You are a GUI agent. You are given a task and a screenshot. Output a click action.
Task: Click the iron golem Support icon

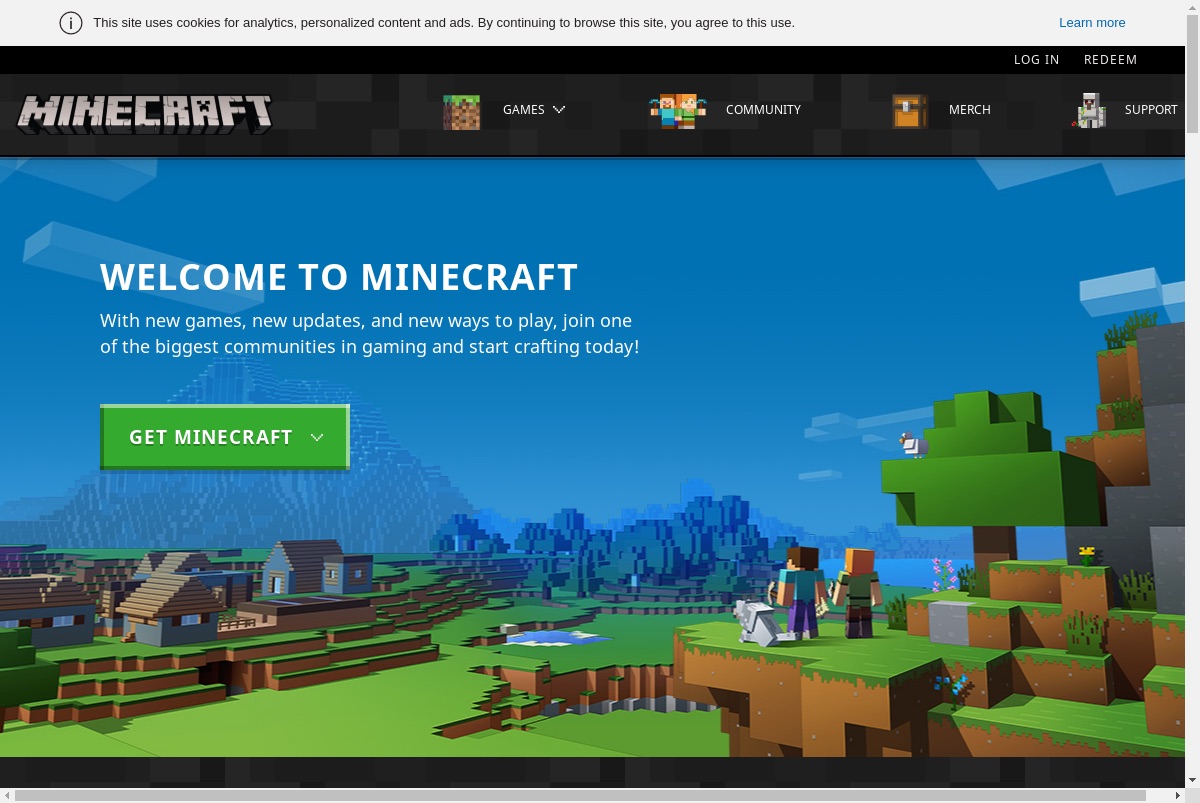[x=1089, y=111]
